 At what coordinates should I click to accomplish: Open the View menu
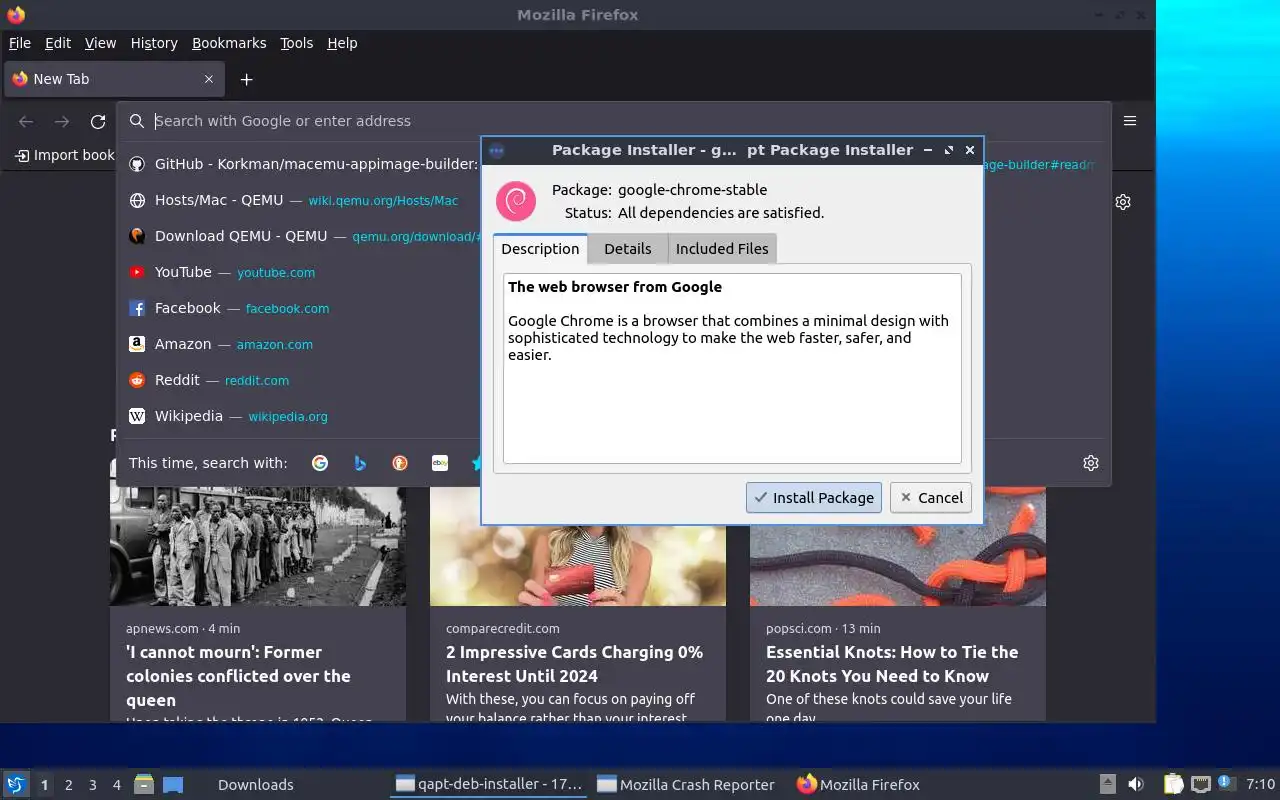(101, 43)
